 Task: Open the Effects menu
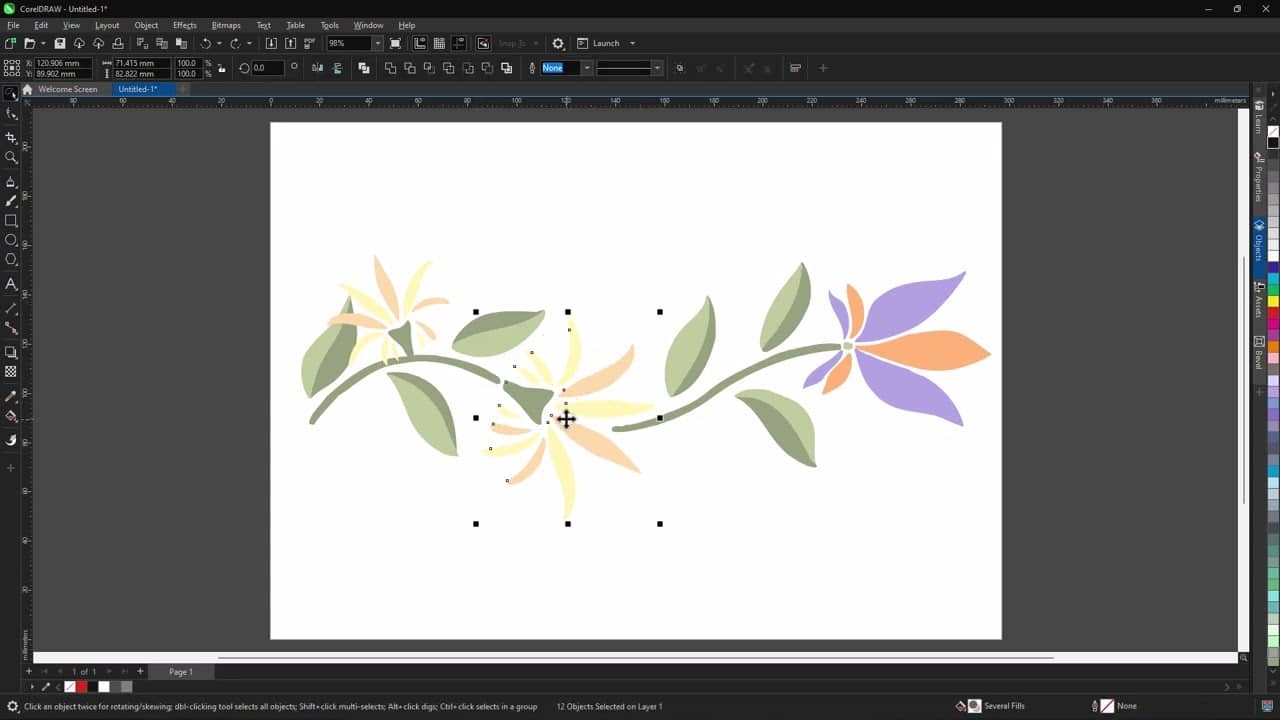click(x=185, y=25)
